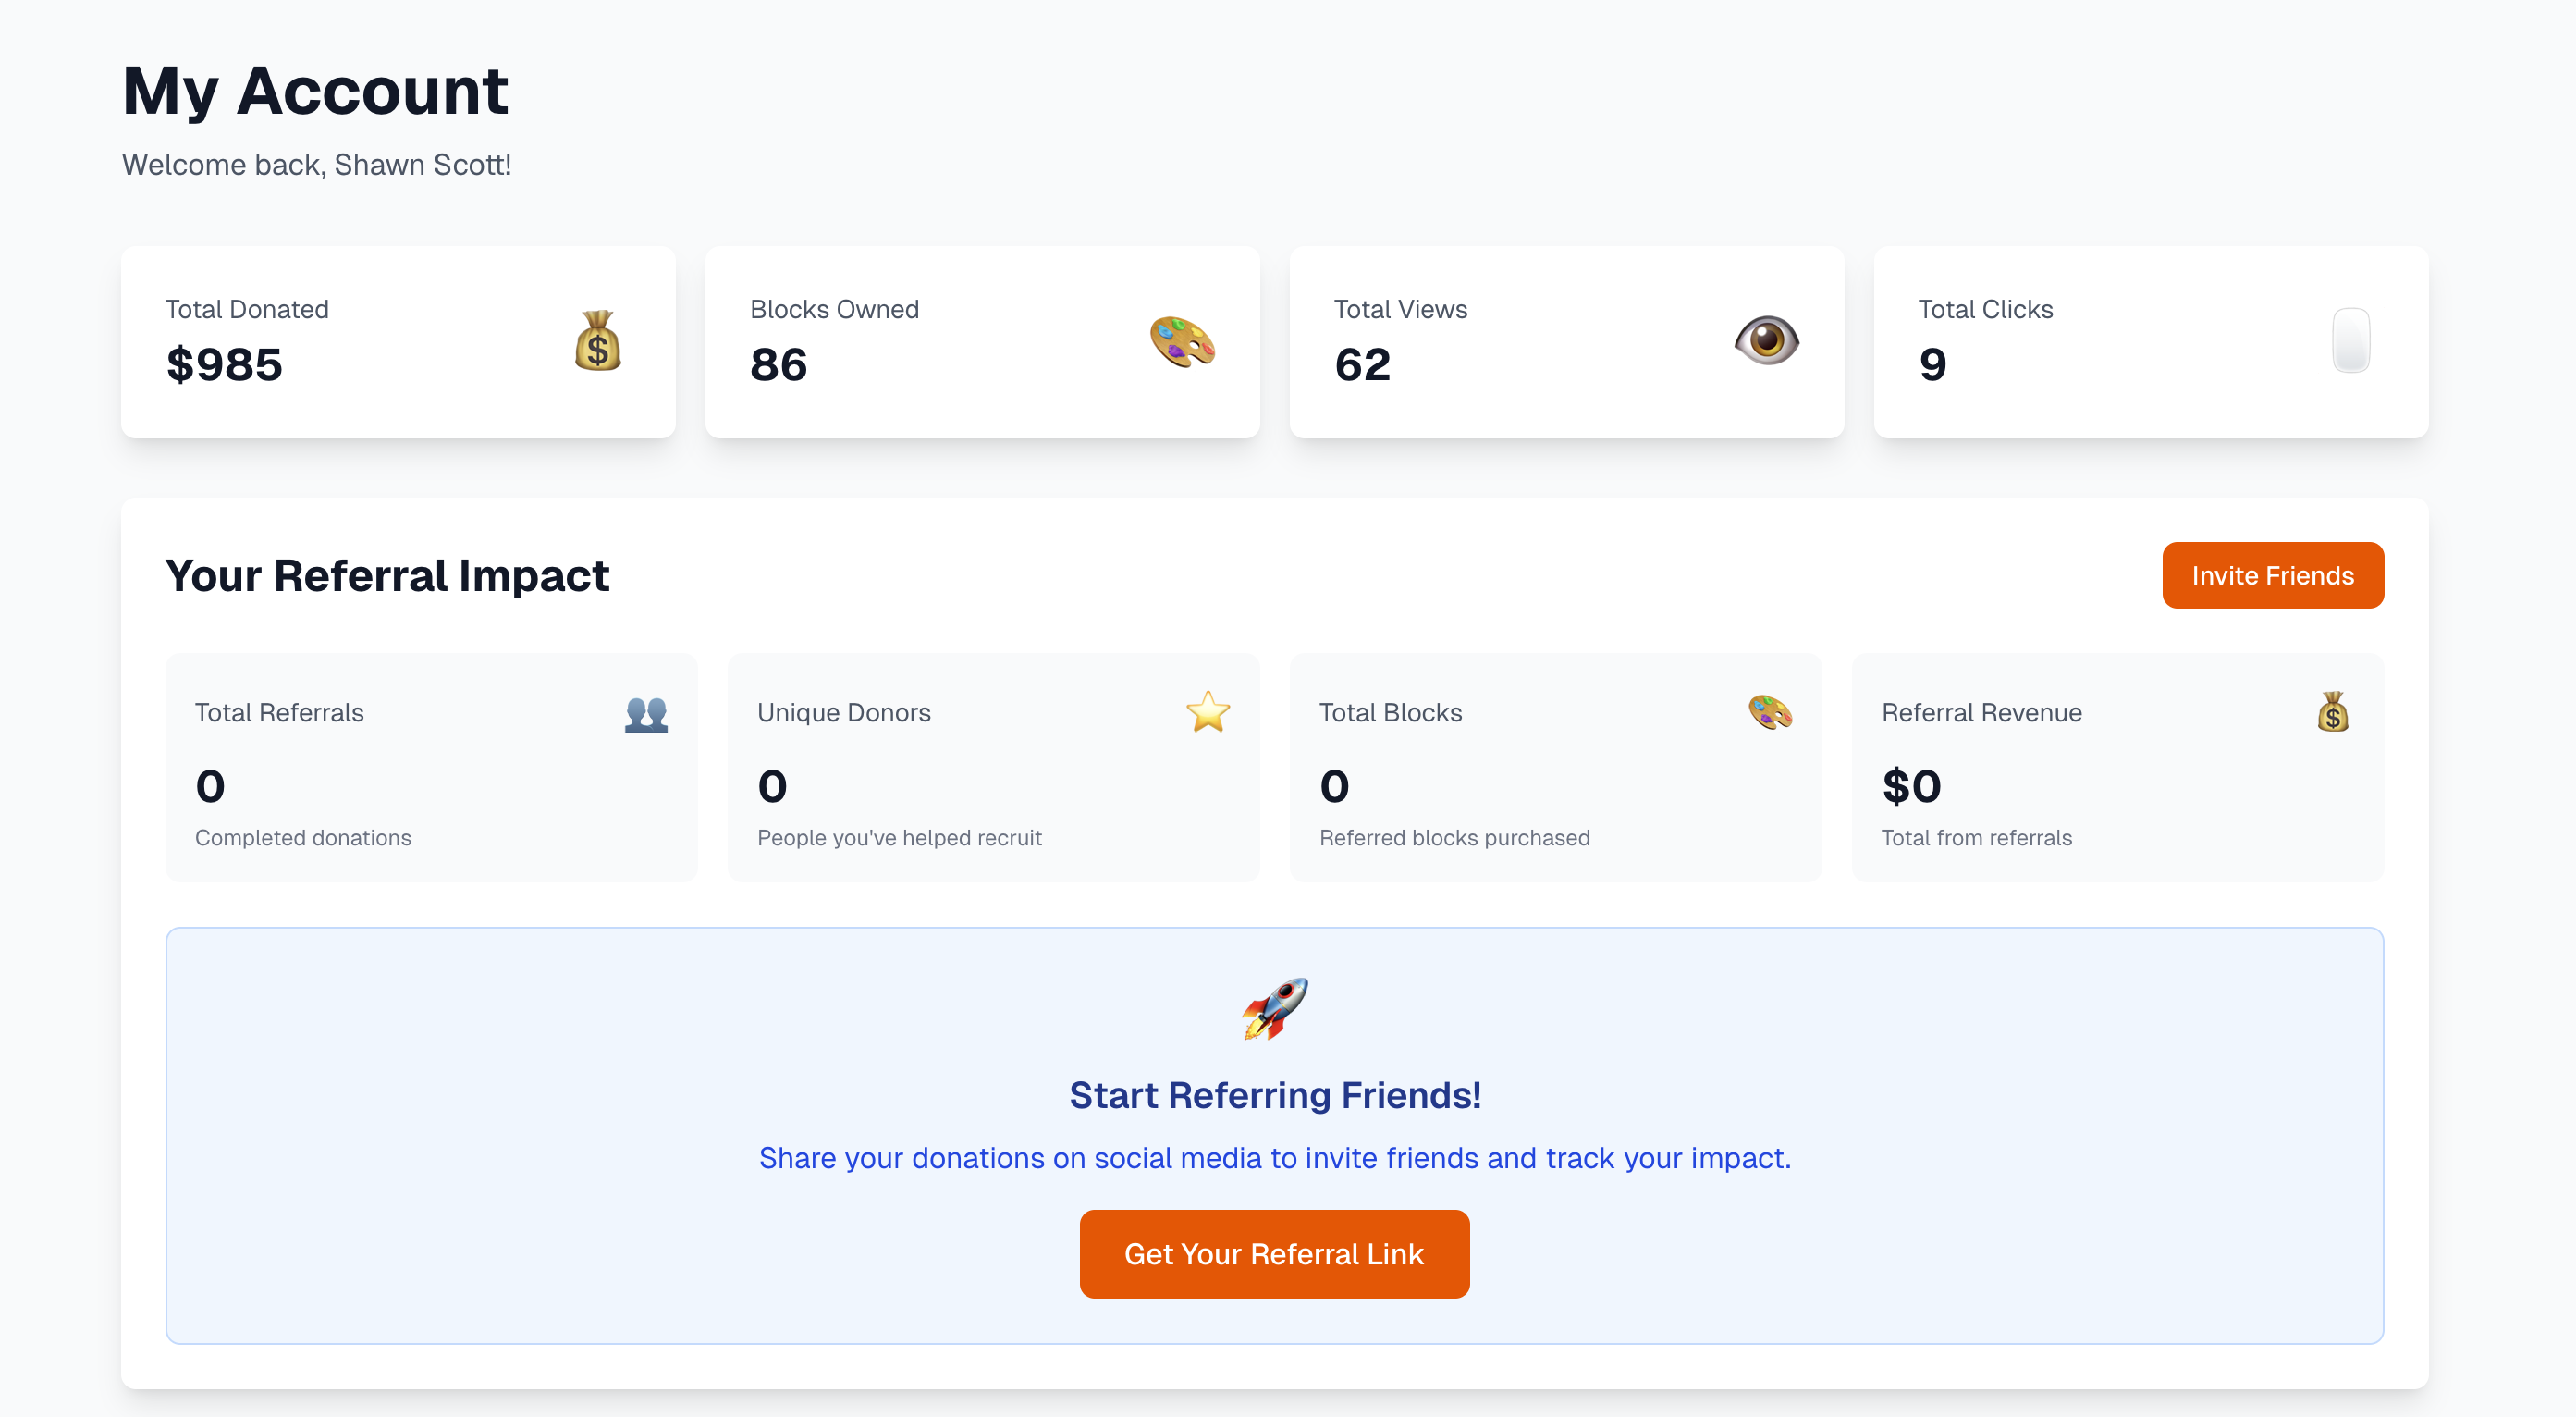Click the $985 Total Donated amount

coord(225,364)
